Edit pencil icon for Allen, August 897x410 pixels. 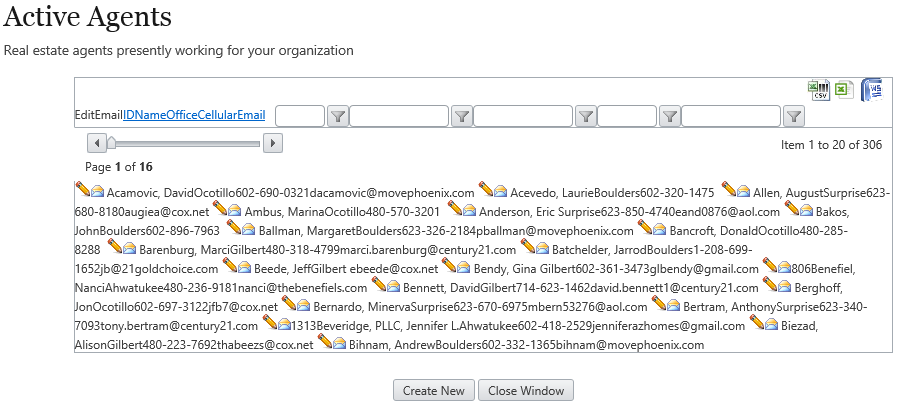[729, 189]
